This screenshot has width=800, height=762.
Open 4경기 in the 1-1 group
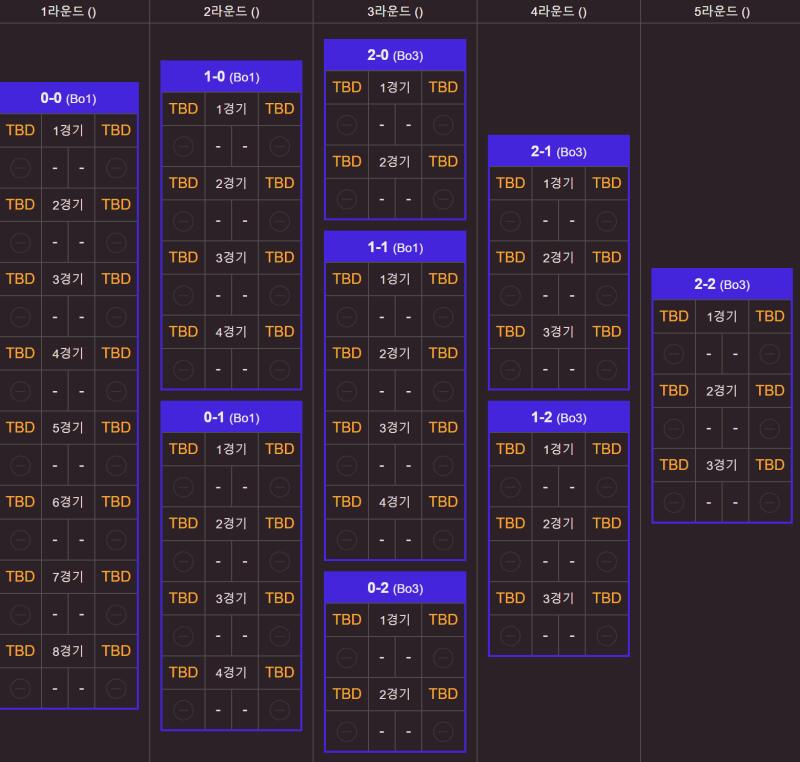pos(395,502)
